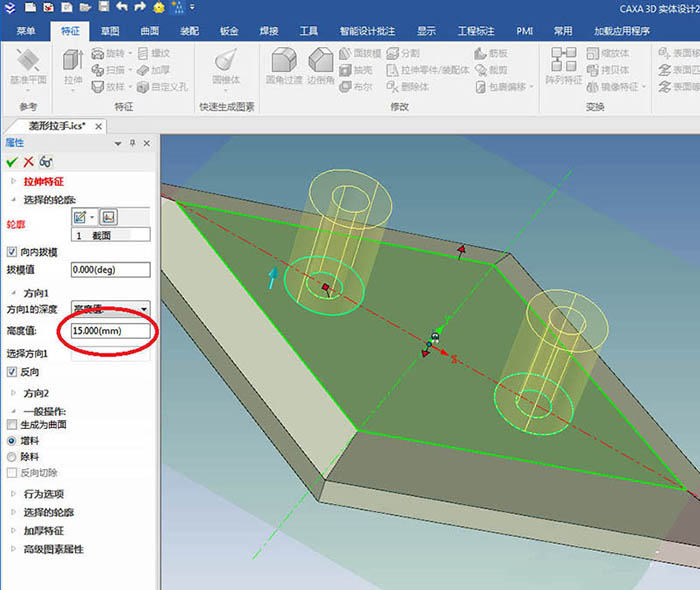This screenshot has width=700, height=590.
Task: Click the 基准平面 datum plane icon
Action: (28, 61)
